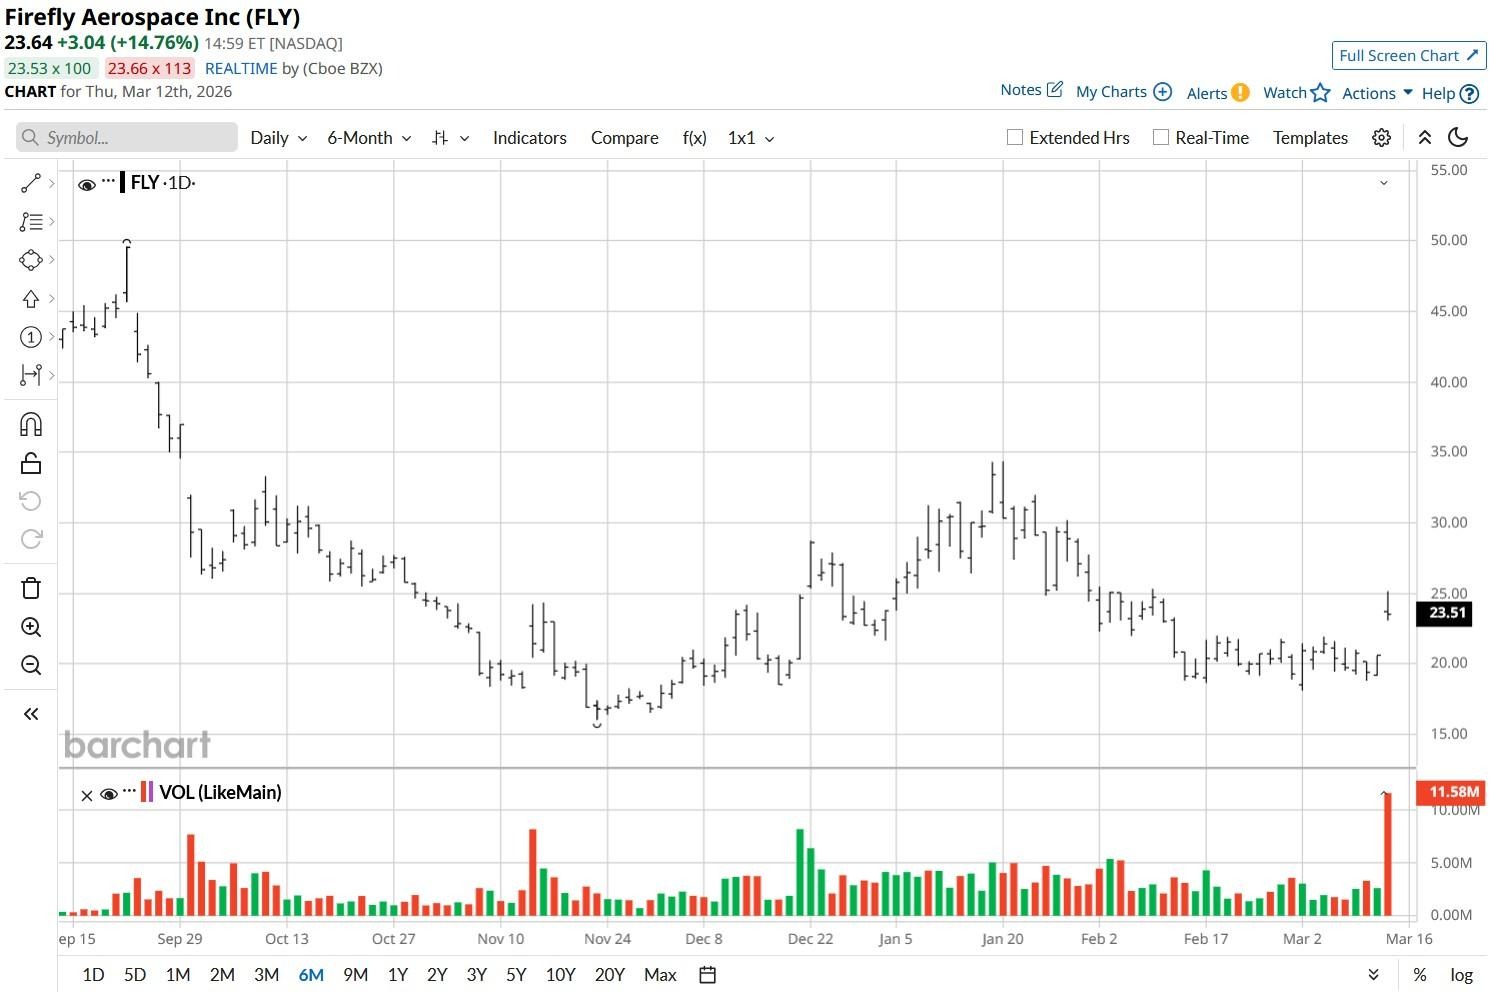
Task: Activate the measure range tool
Action: coord(31,375)
